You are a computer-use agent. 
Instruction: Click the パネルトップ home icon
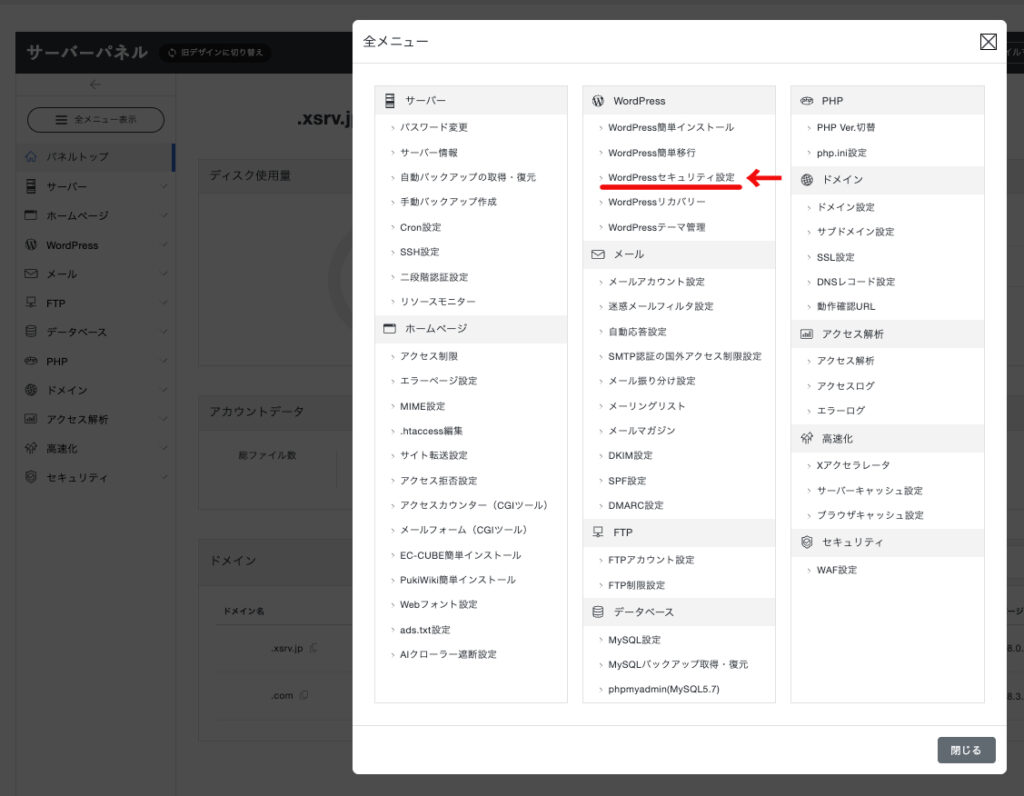tap(31, 157)
